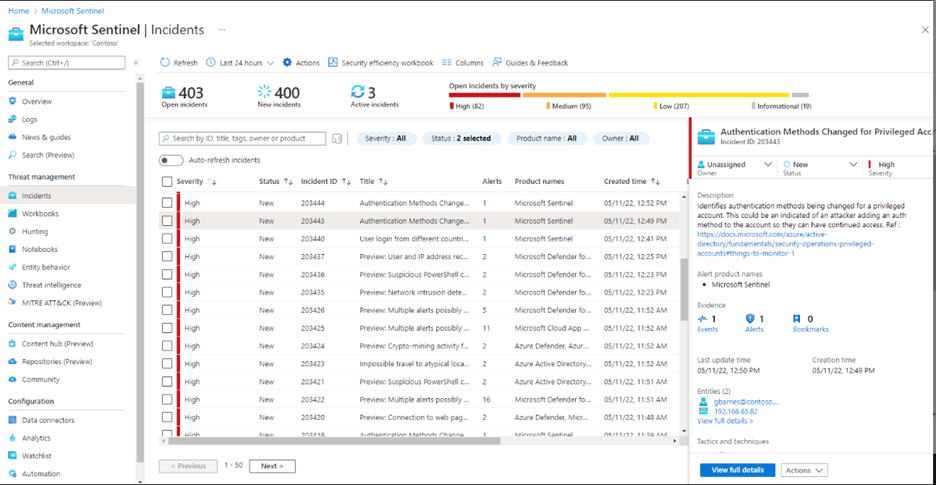Sort by the Incident ID column header

click(325, 182)
